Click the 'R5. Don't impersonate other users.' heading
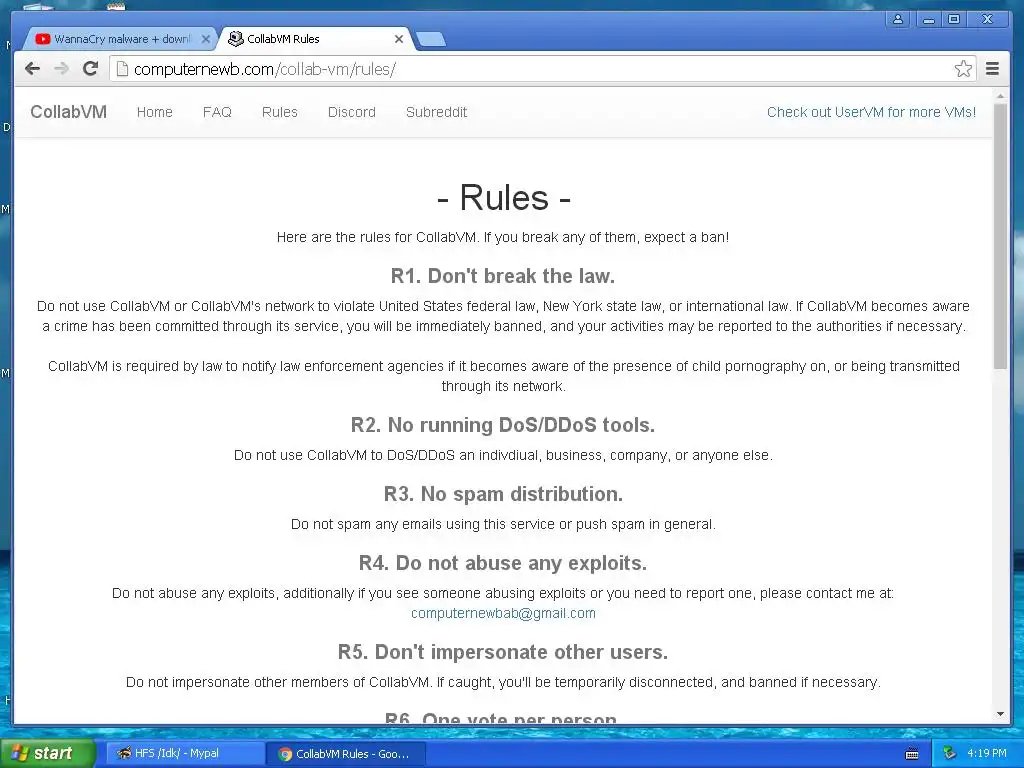Image resolution: width=1024 pixels, height=768 pixels. click(x=503, y=652)
